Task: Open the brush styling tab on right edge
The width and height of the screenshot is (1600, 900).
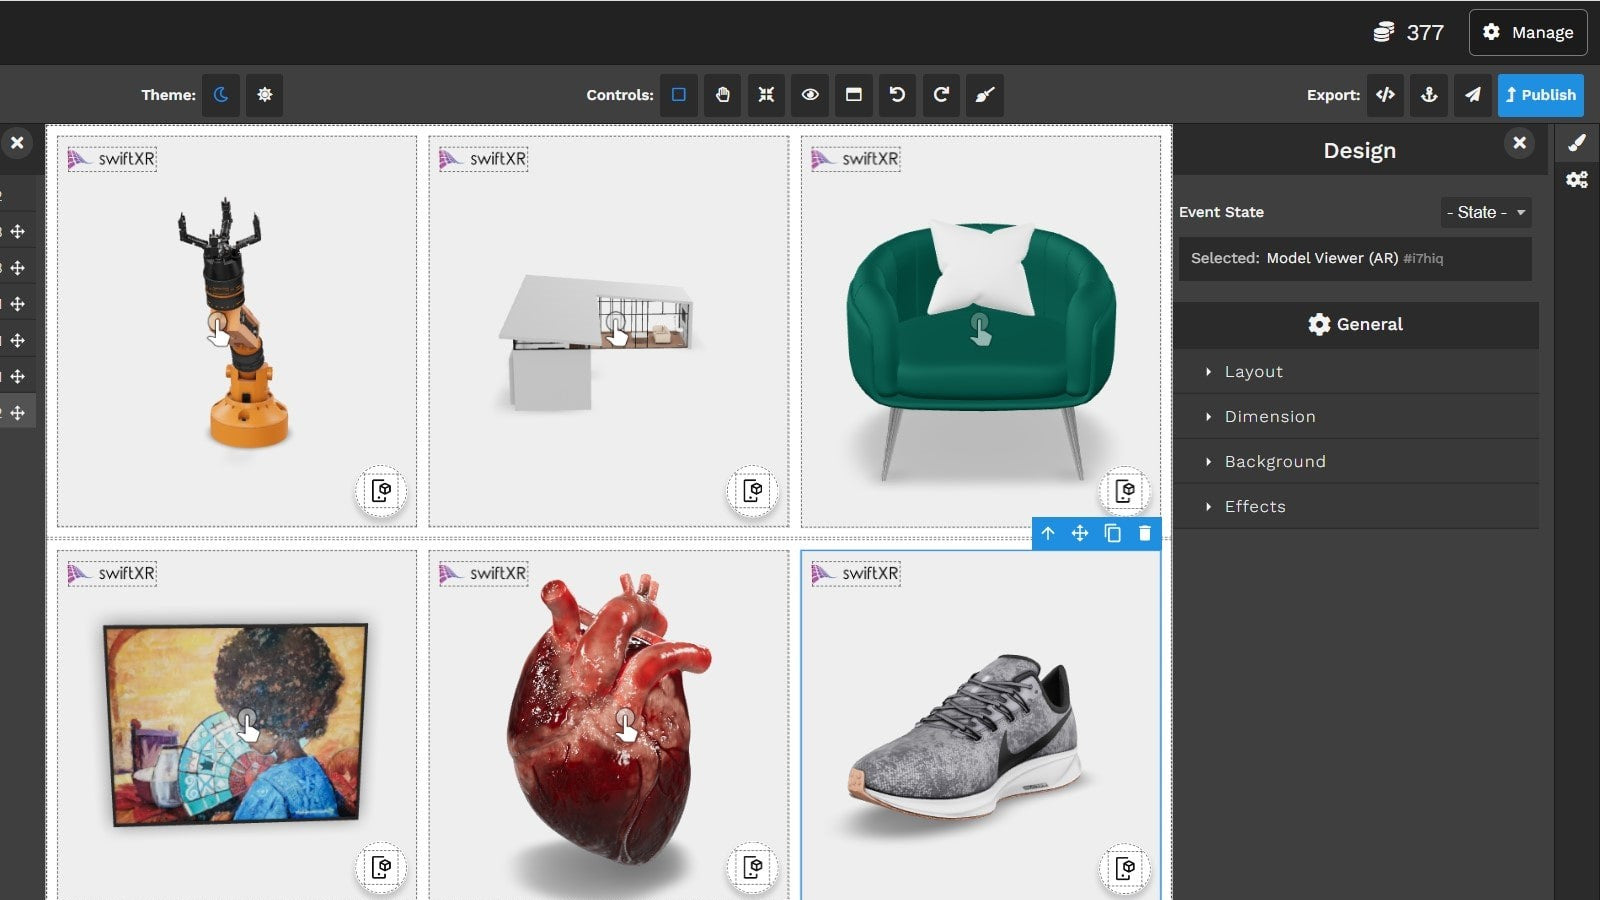Action: coord(1577,142)
